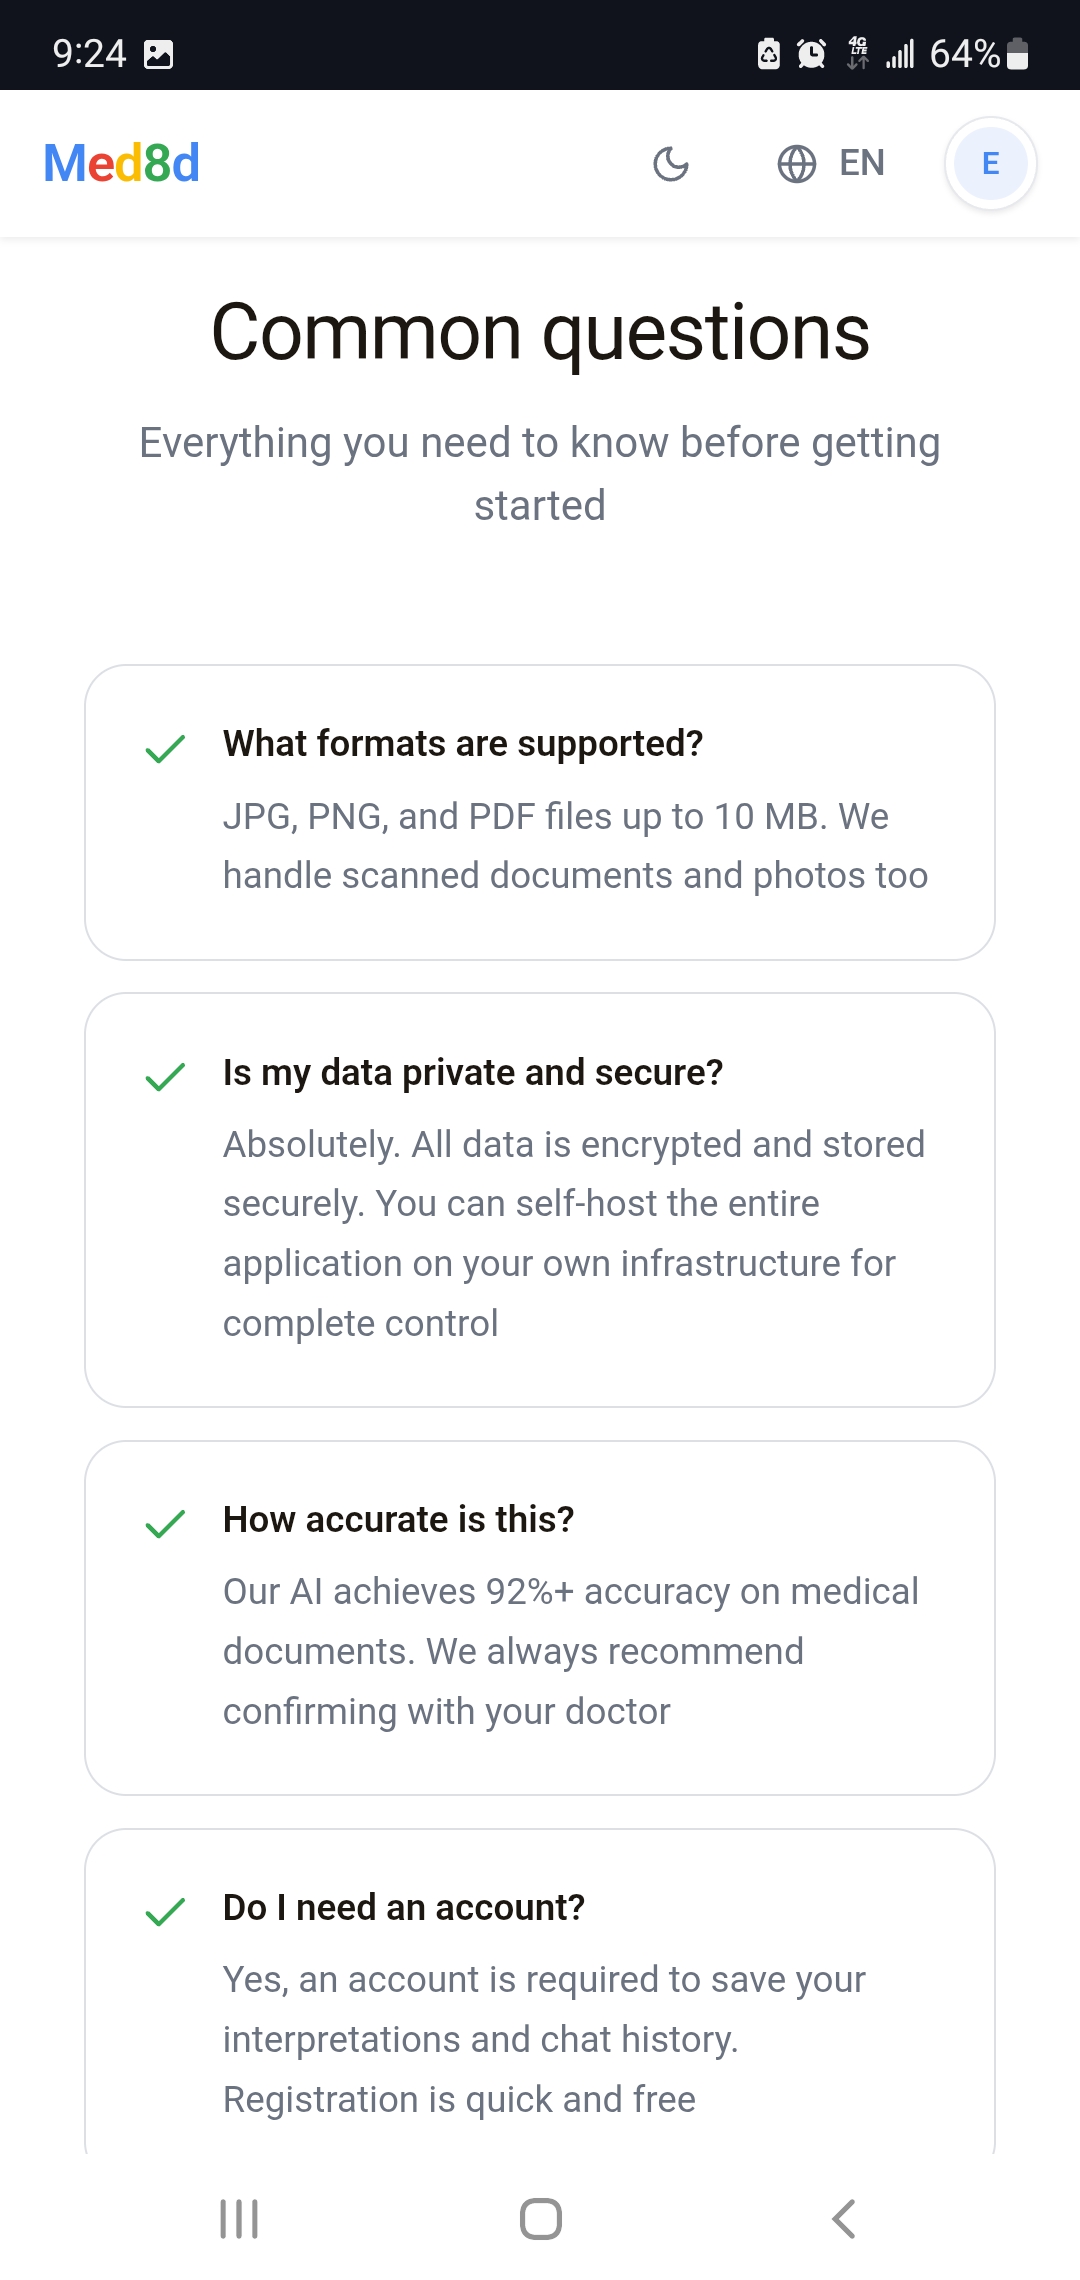
Task: Tap the Do I need an account question
Action: [403, 1908]
